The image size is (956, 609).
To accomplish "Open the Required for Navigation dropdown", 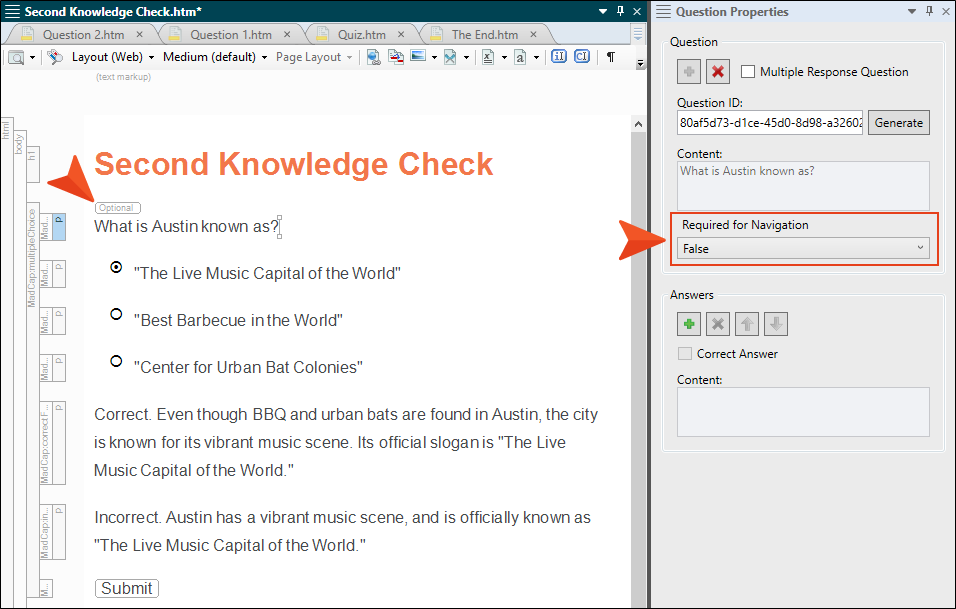I will click(804, 249).
